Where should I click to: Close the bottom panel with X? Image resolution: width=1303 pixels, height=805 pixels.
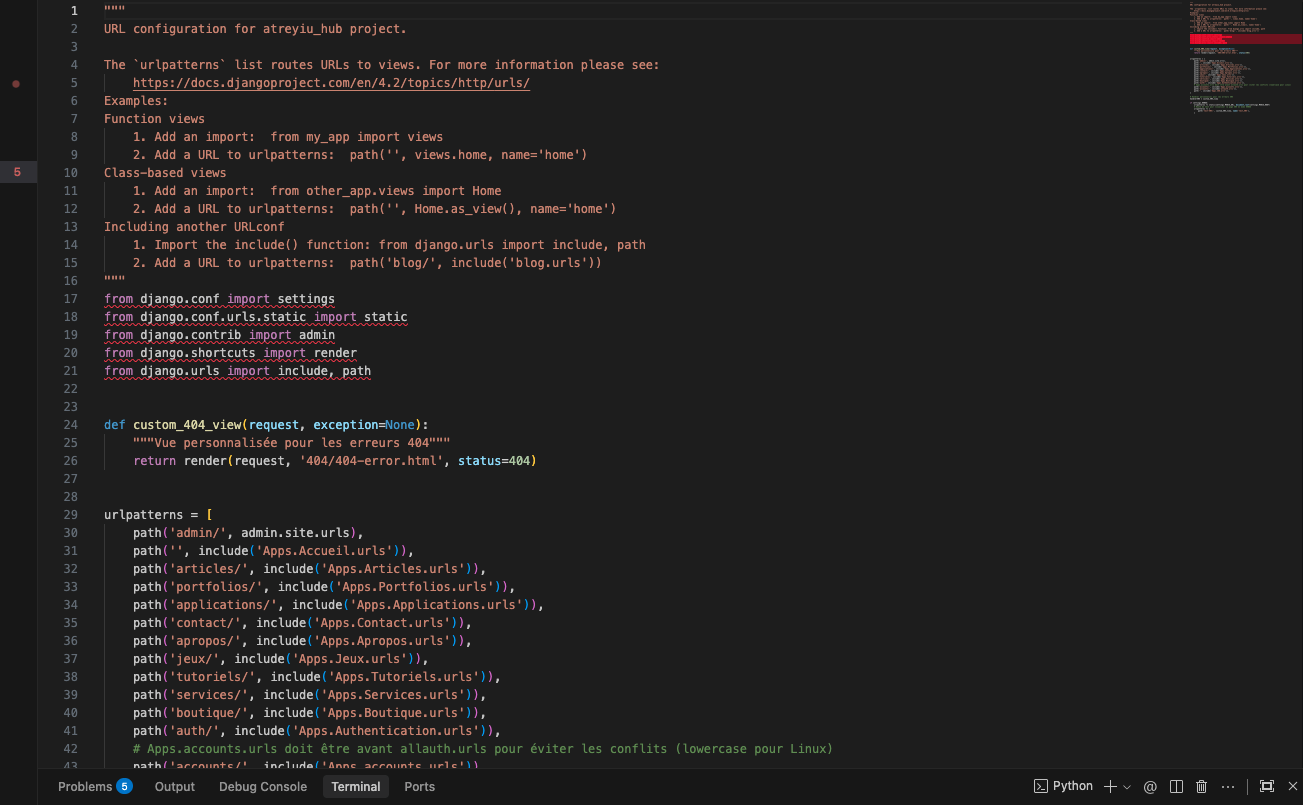pyautogui.click(x=1291, y=787)
